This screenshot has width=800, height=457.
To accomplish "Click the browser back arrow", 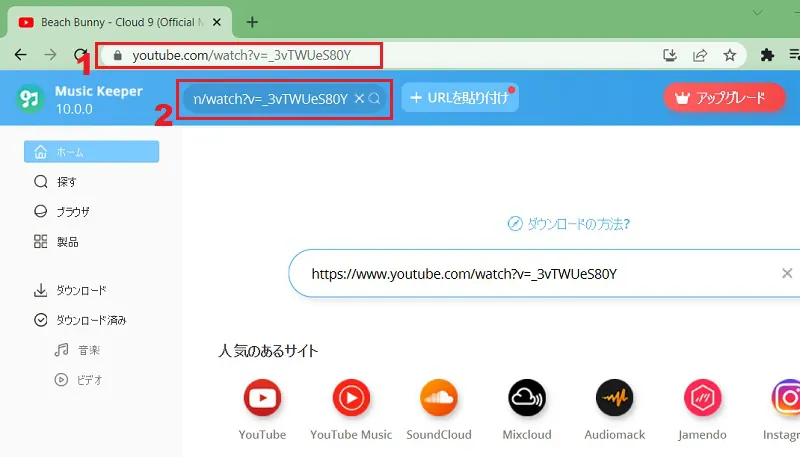I will pyautogui.click(x=20, y=55).
